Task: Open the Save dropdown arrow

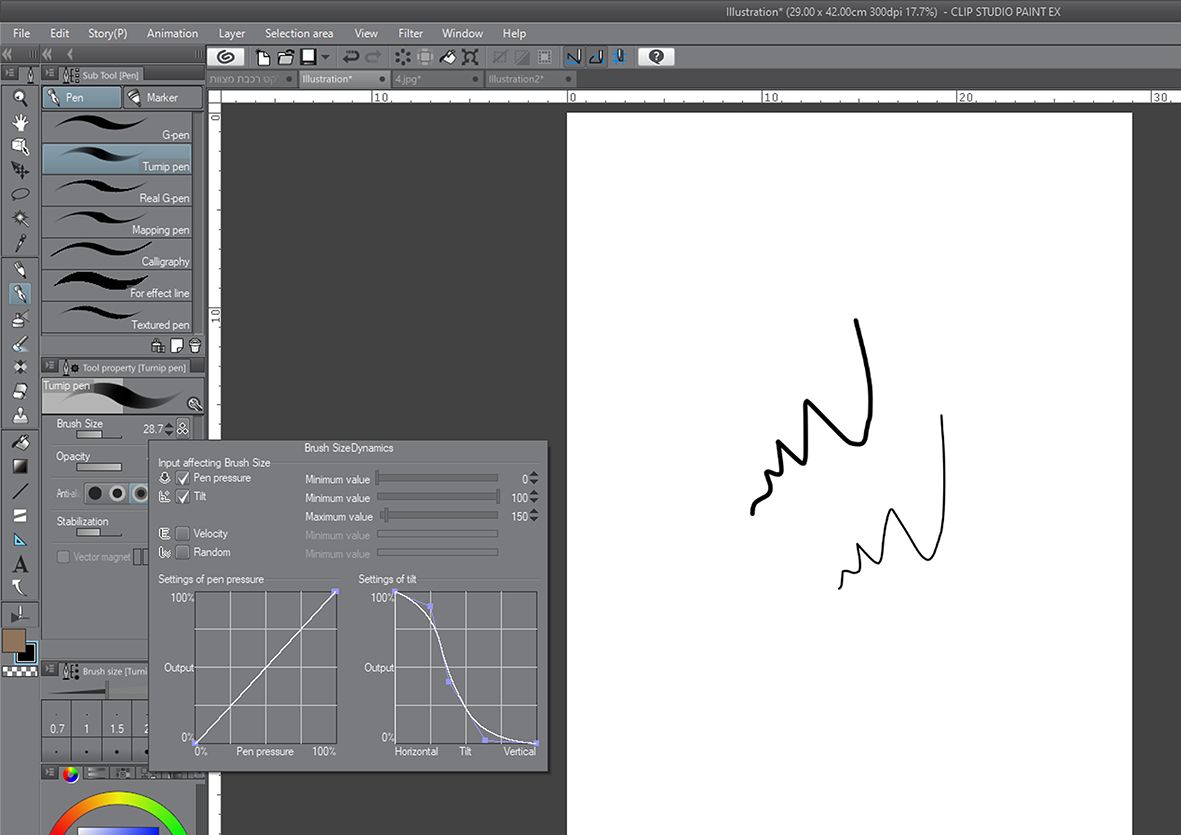Action: [x=325, y=57]
